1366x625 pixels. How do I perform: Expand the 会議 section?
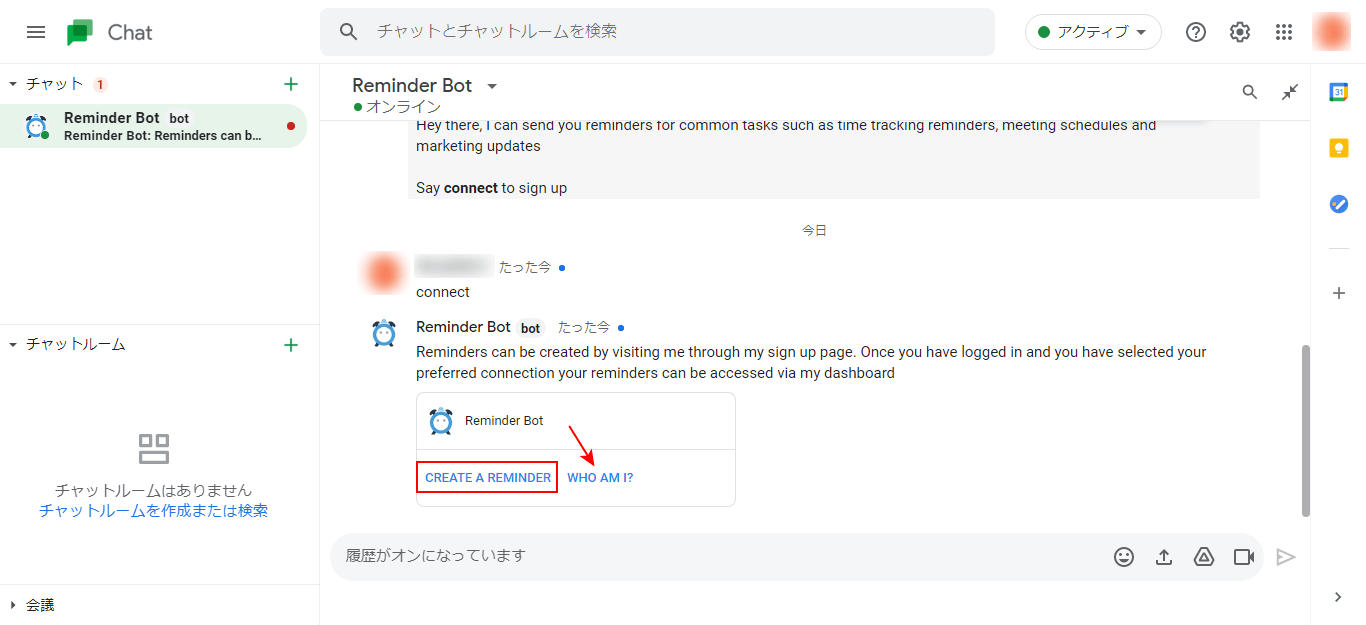(30, 604)
